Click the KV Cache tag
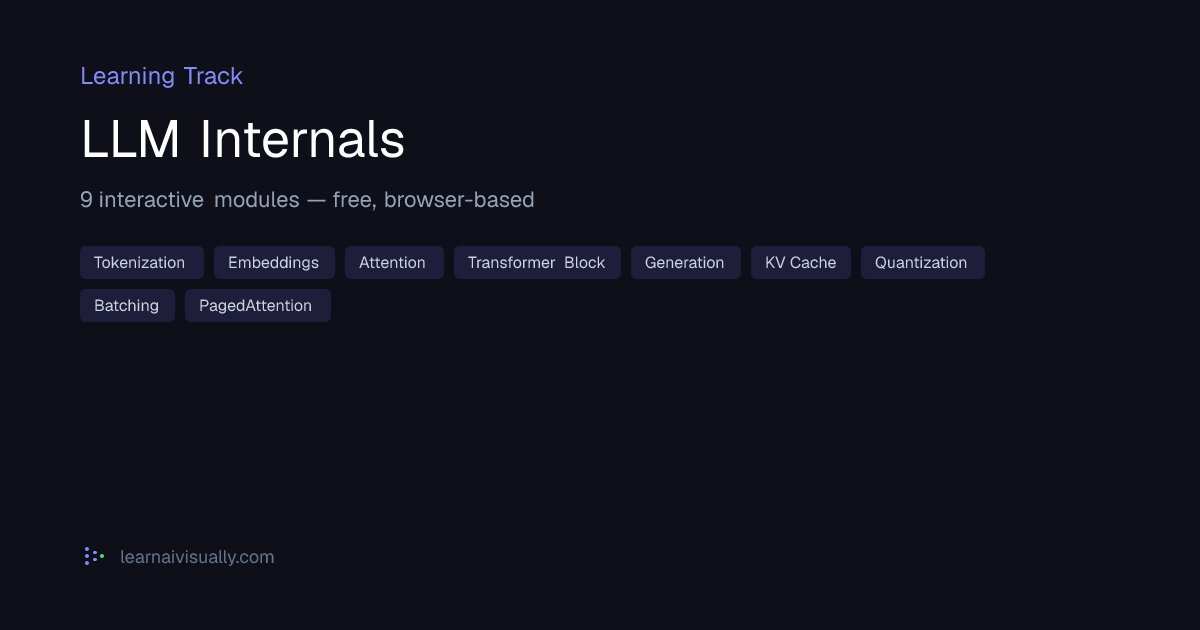Screen dimensions: 1200x630 (x=801, y=263)
